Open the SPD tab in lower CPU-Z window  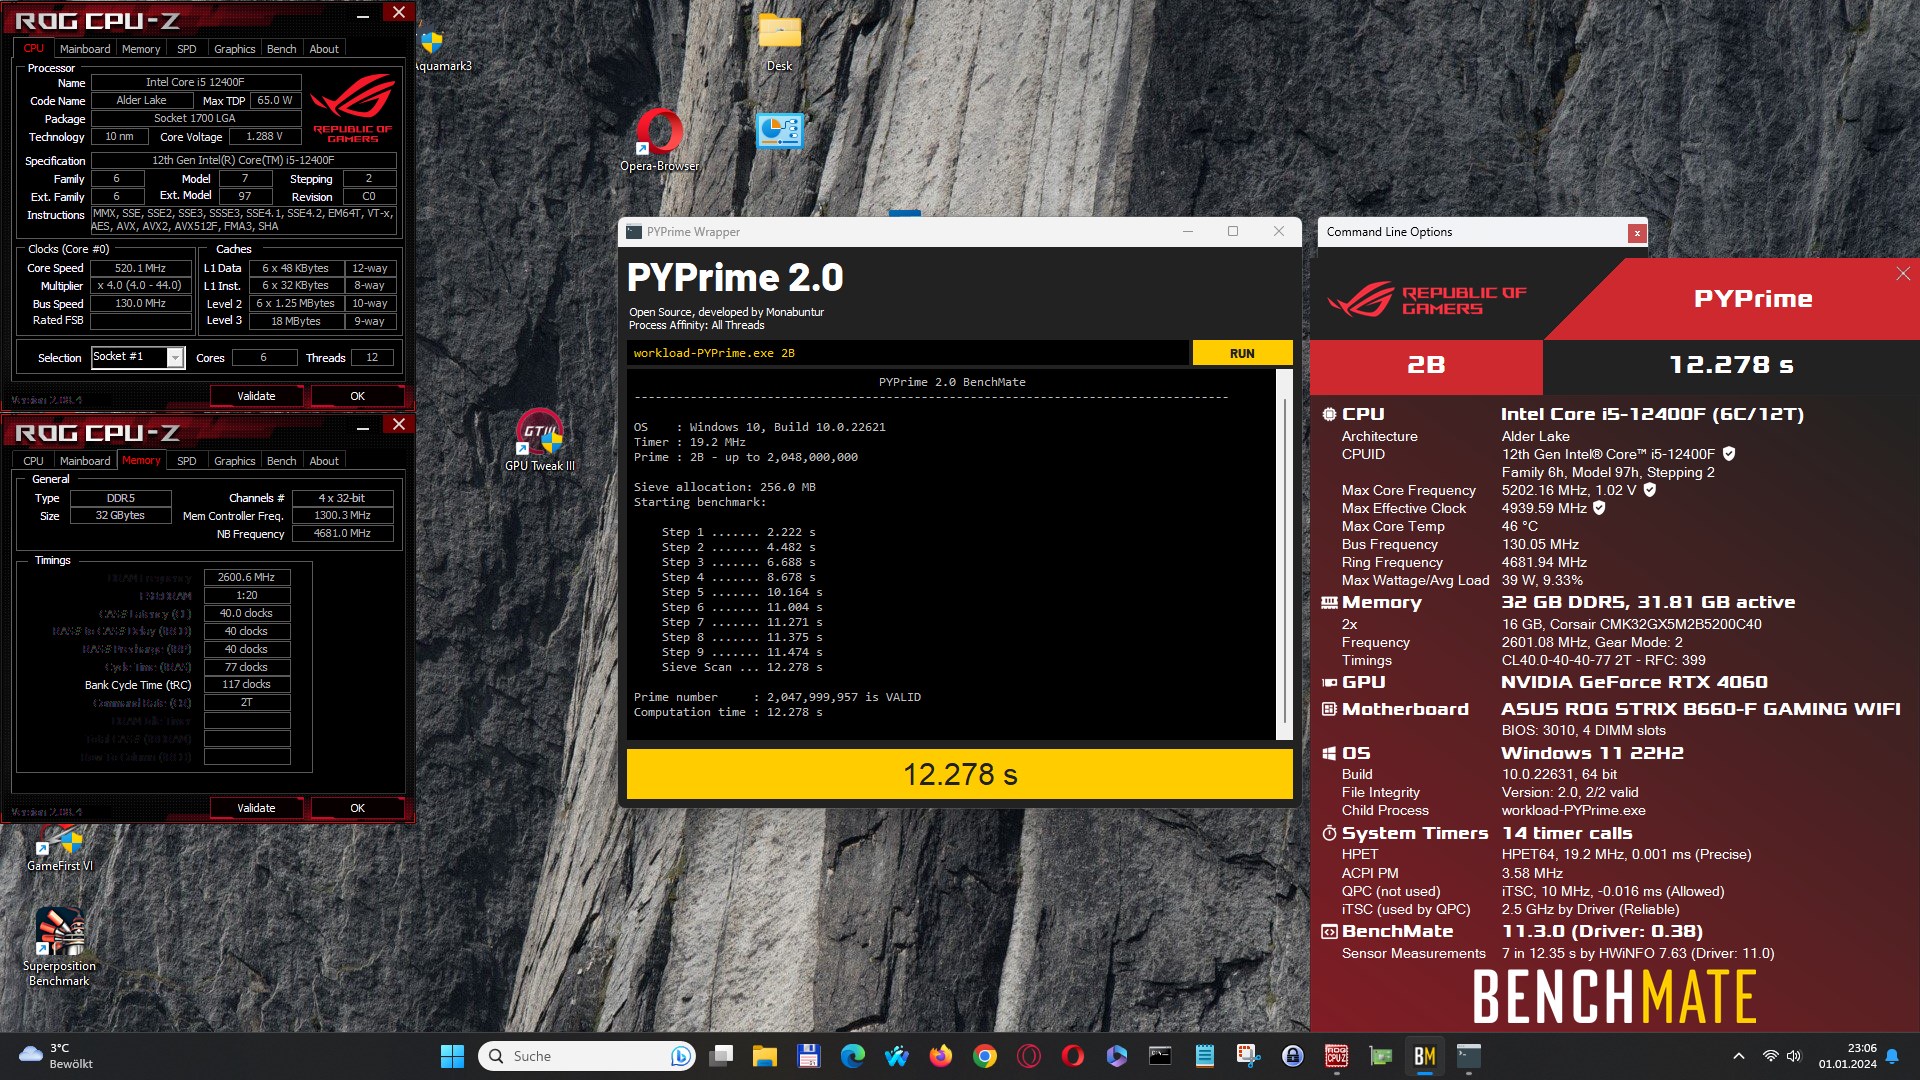click(187, 461)
